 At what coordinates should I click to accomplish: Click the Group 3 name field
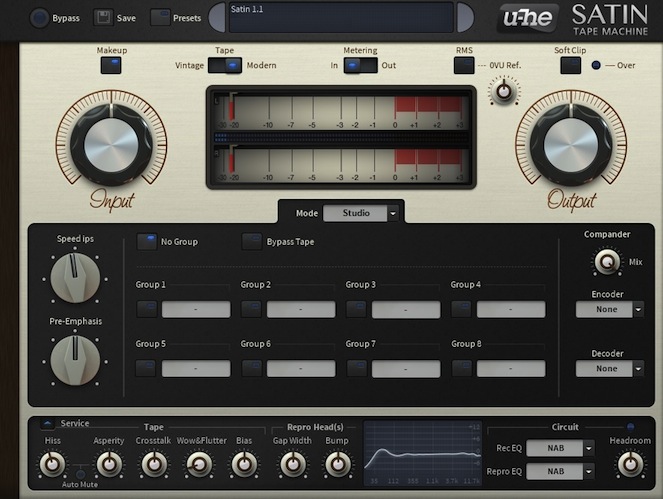point(406,309)
